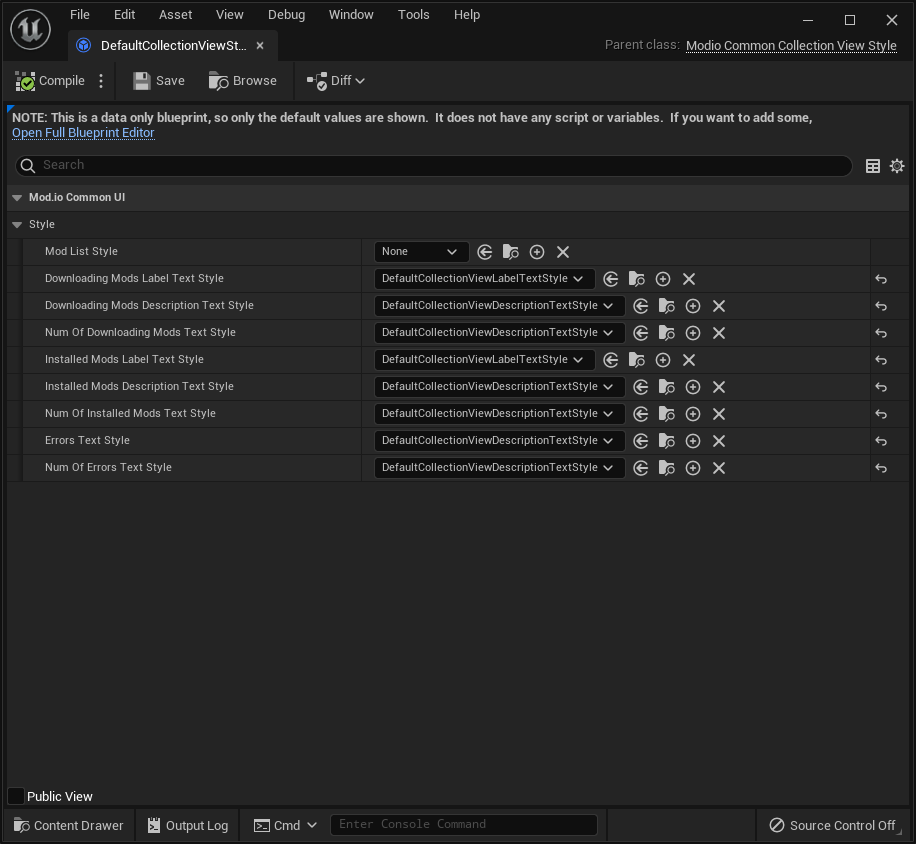Open details view settings gear
The height and width of the screenshot is (844, 916).
pyautogui.click(x=897, y=166)
